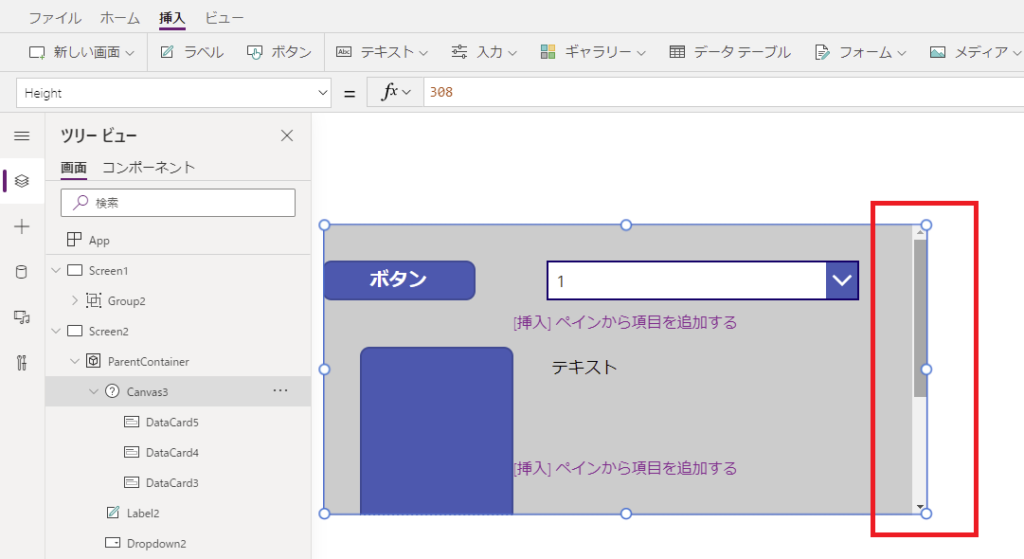The height and width of the screenshot is (559, 1024).
Task: Select Label2 in the tree
Action: pos(143,513)
